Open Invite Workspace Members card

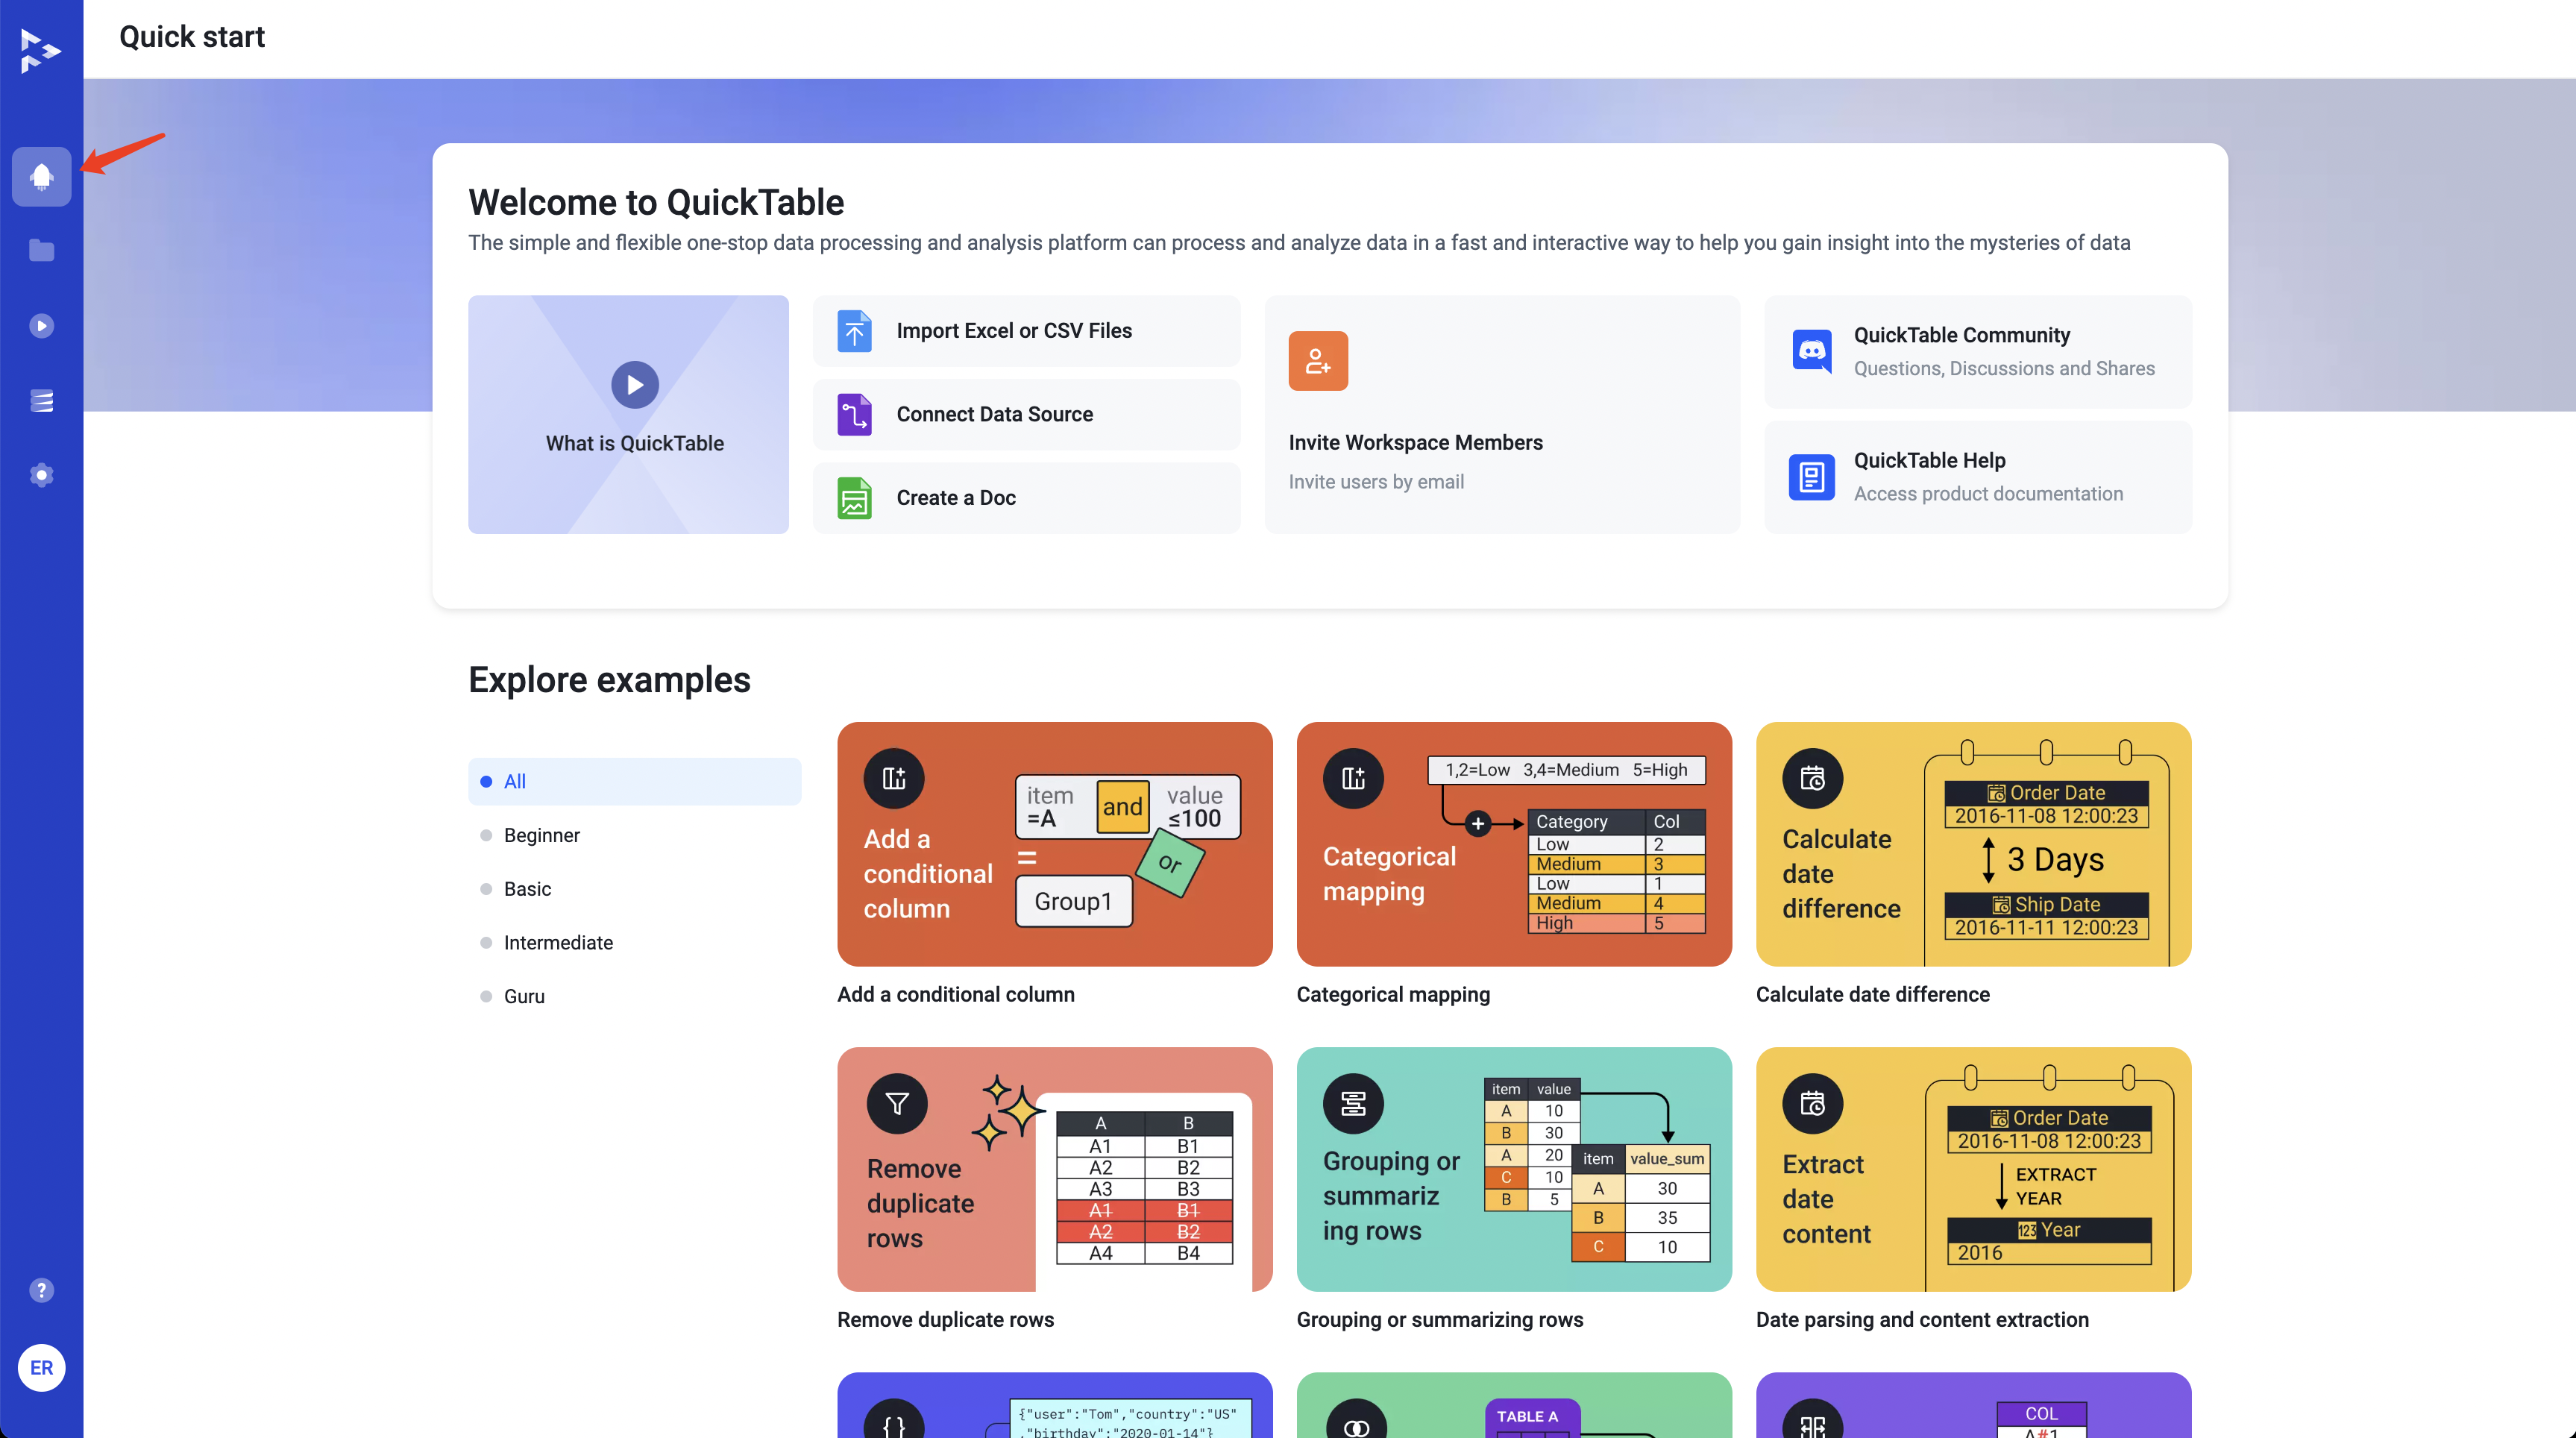click(1502, 414)
